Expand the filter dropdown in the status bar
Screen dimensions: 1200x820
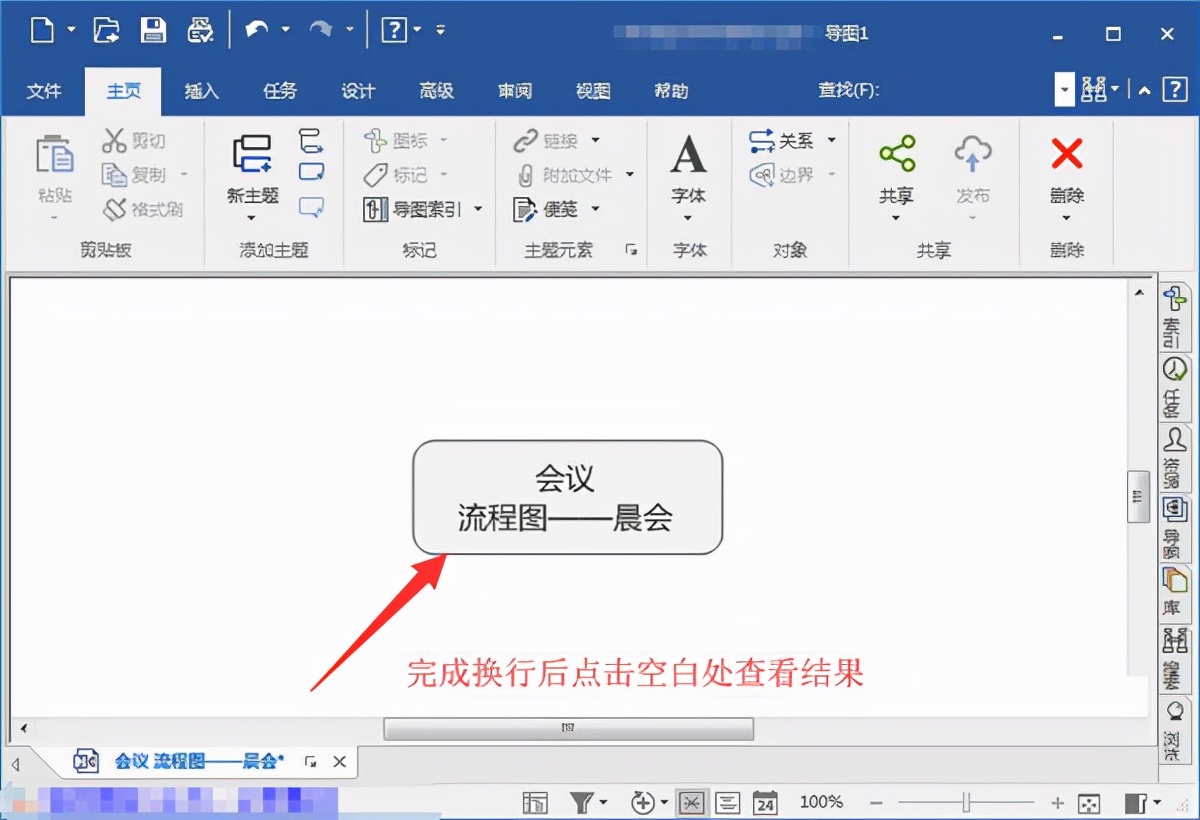click(603, 802)
